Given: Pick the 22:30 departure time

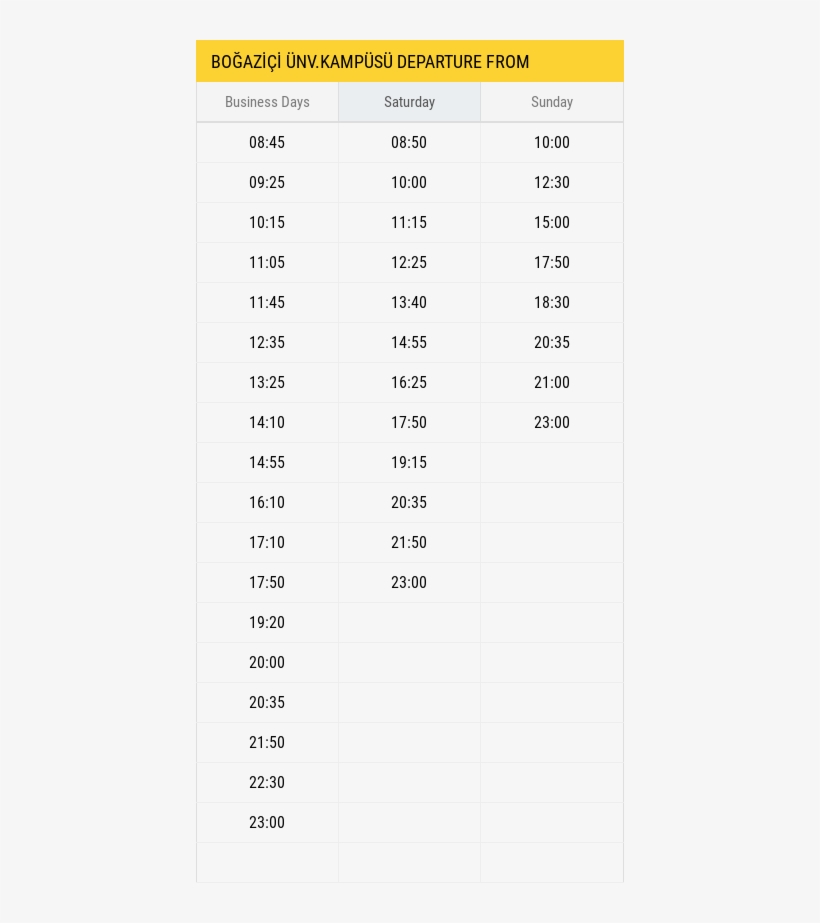Looking at the screenshot, I should click(x=267, y=783).
